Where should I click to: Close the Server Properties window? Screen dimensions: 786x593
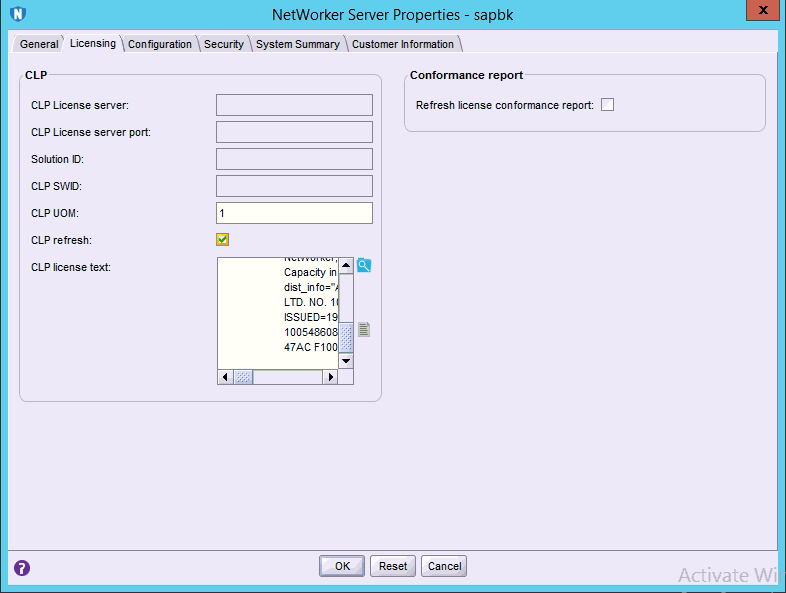click(x=764, y=11)
